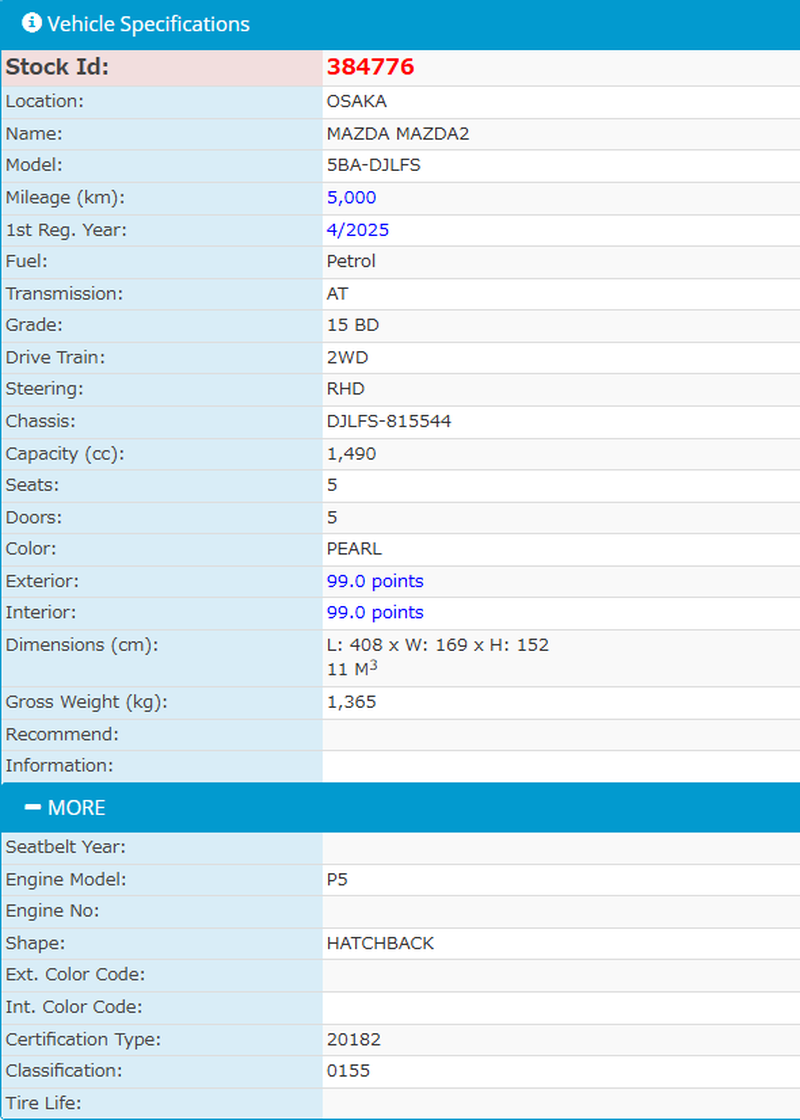Select the classification value 0155

click(x=349, y=1071)
